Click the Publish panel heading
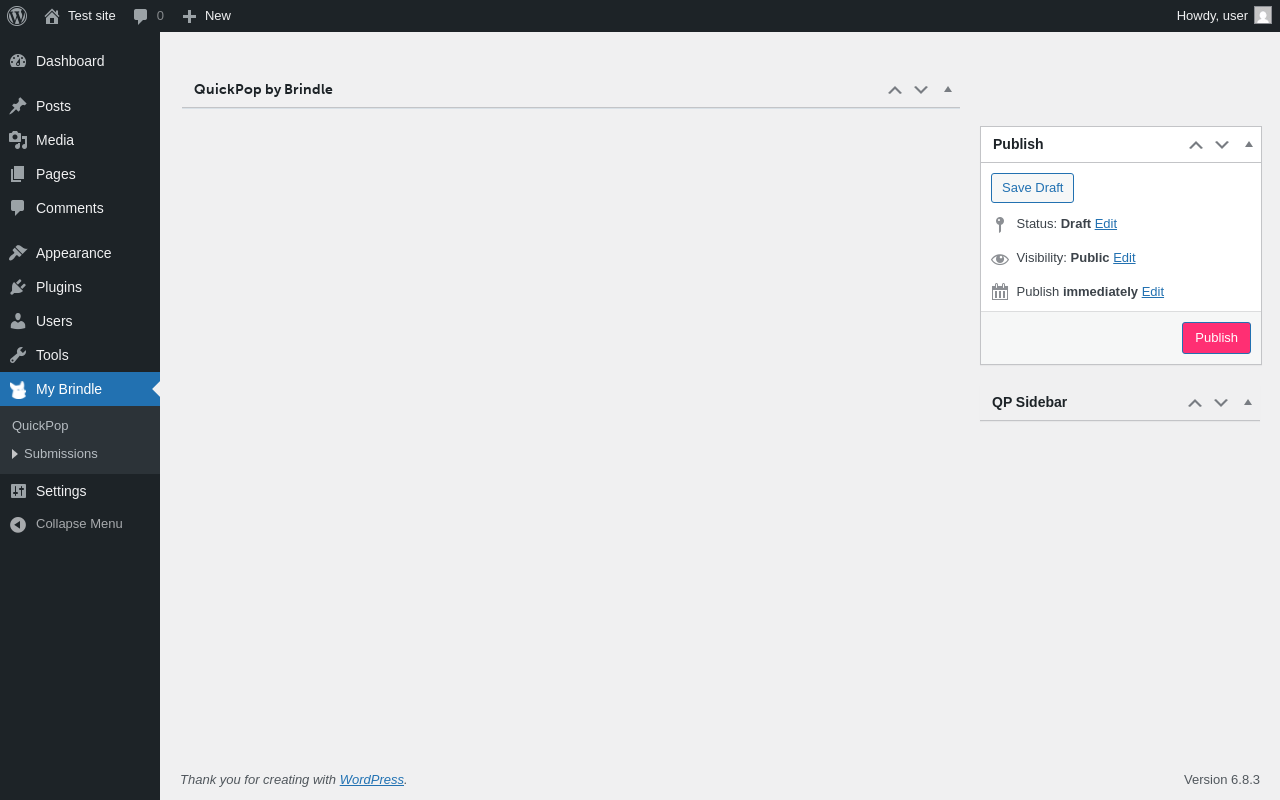This screenshot has height=800, width=1280. click(x=1018, y=144)
